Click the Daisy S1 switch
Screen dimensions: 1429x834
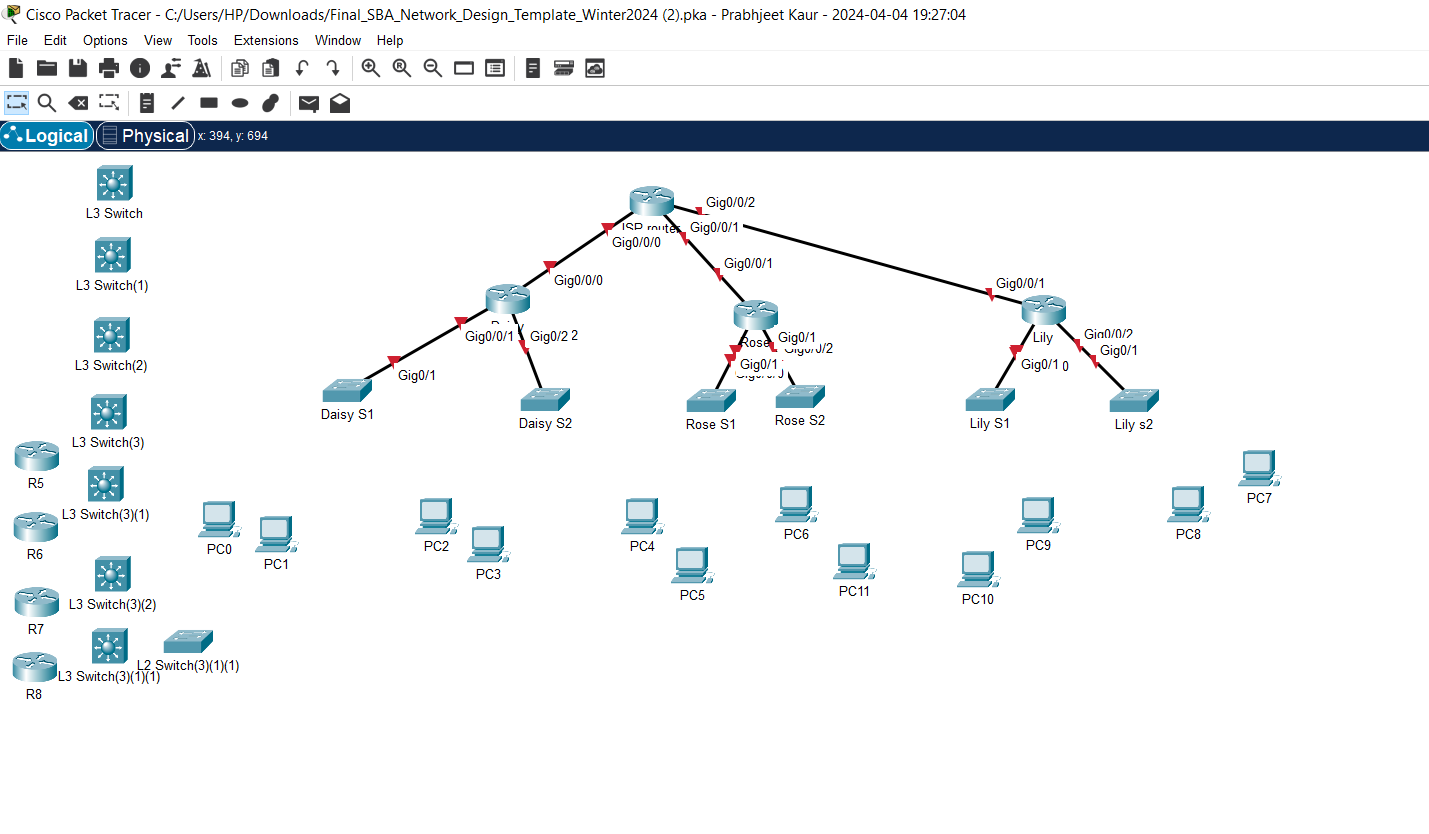pos(347,390)
